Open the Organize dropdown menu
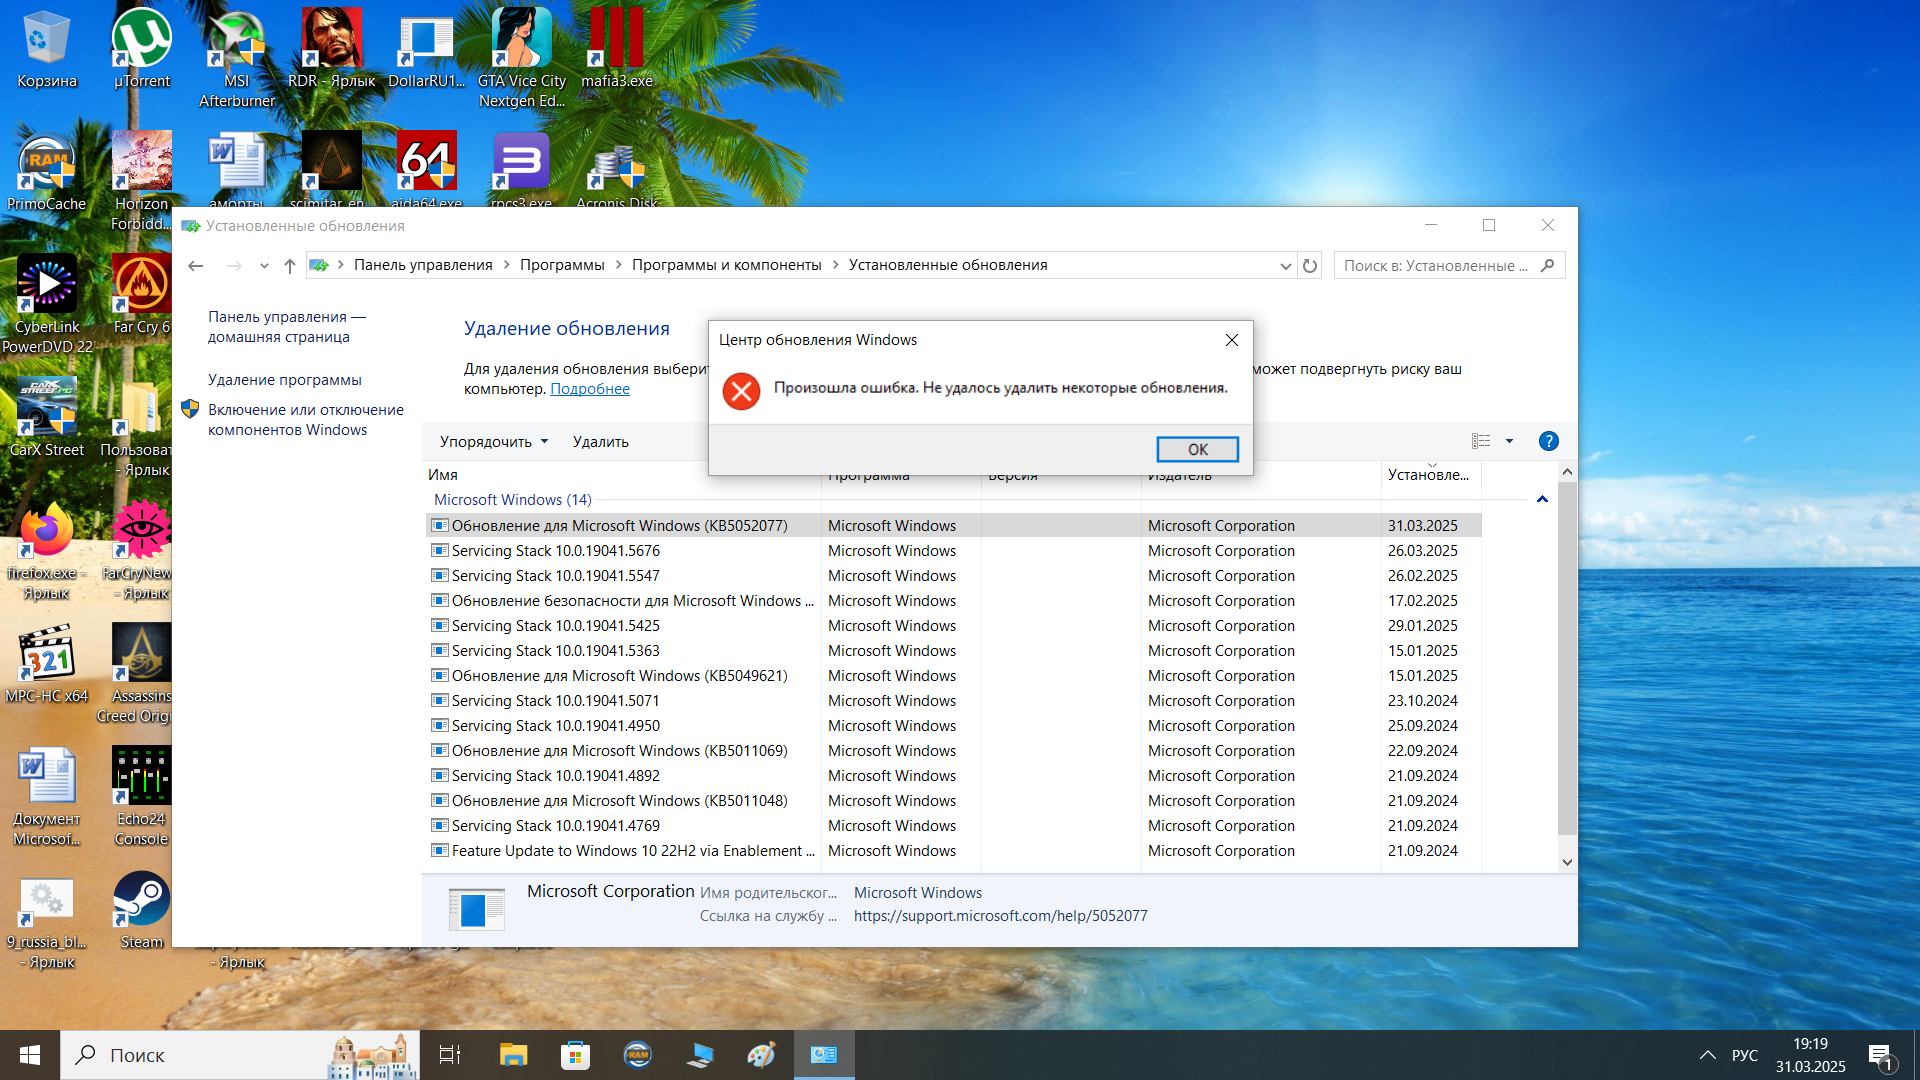This screenshot has width=1920, height=1080. click(494, 442)
